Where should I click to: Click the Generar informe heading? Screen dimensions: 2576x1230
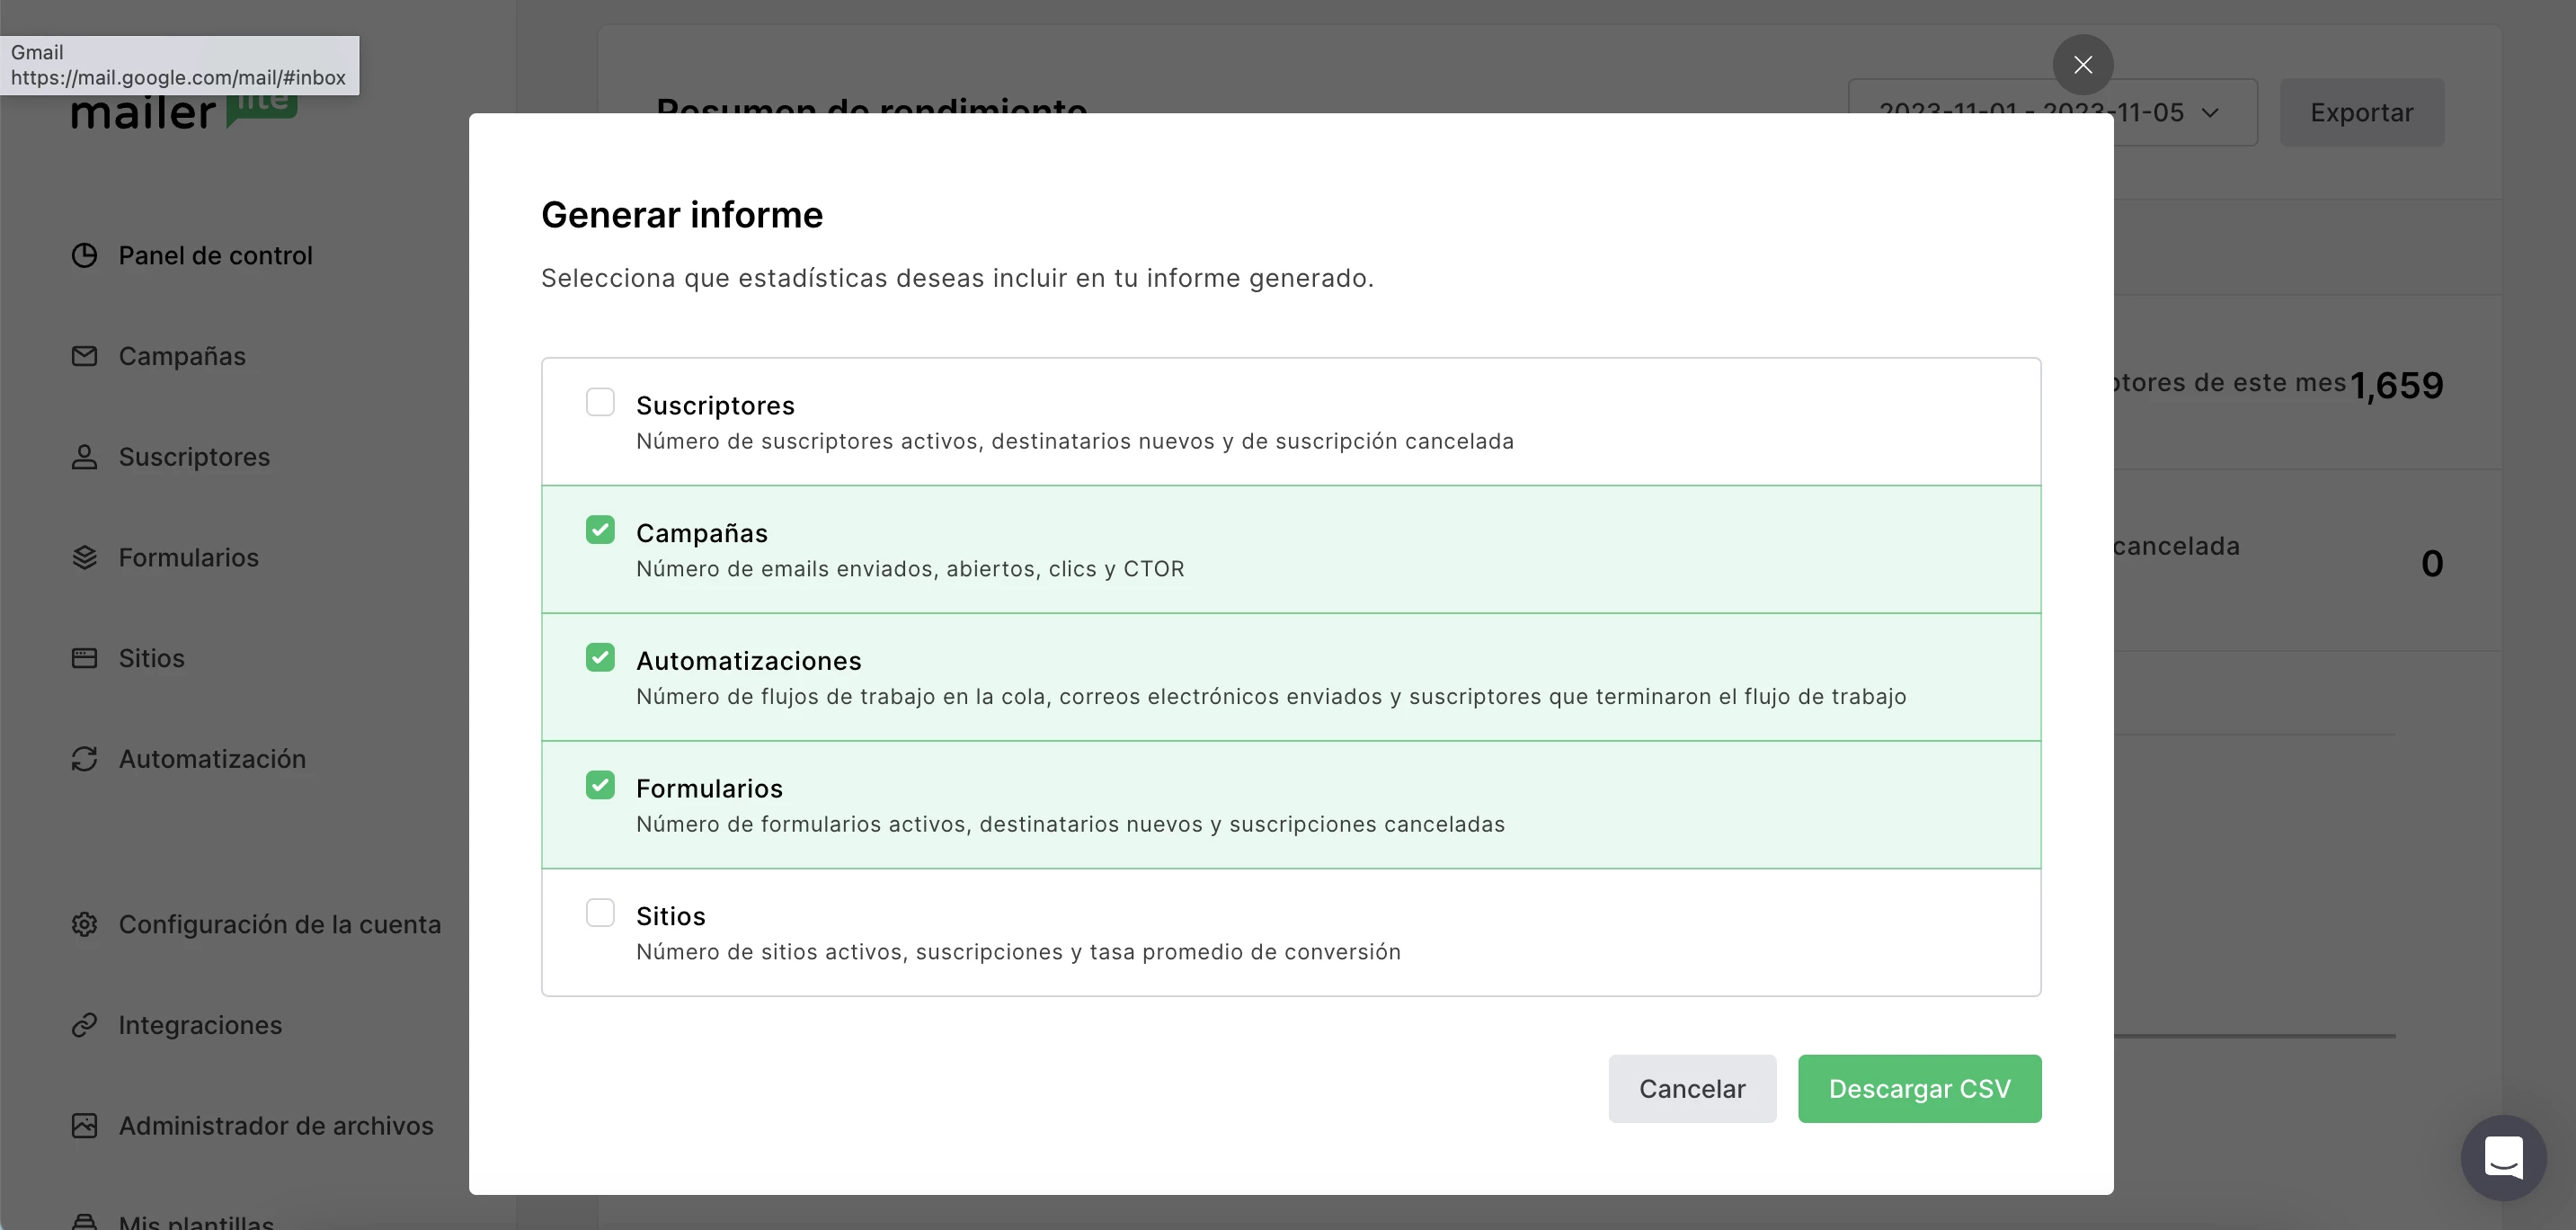pyautogui.click(x=682, y=215)
